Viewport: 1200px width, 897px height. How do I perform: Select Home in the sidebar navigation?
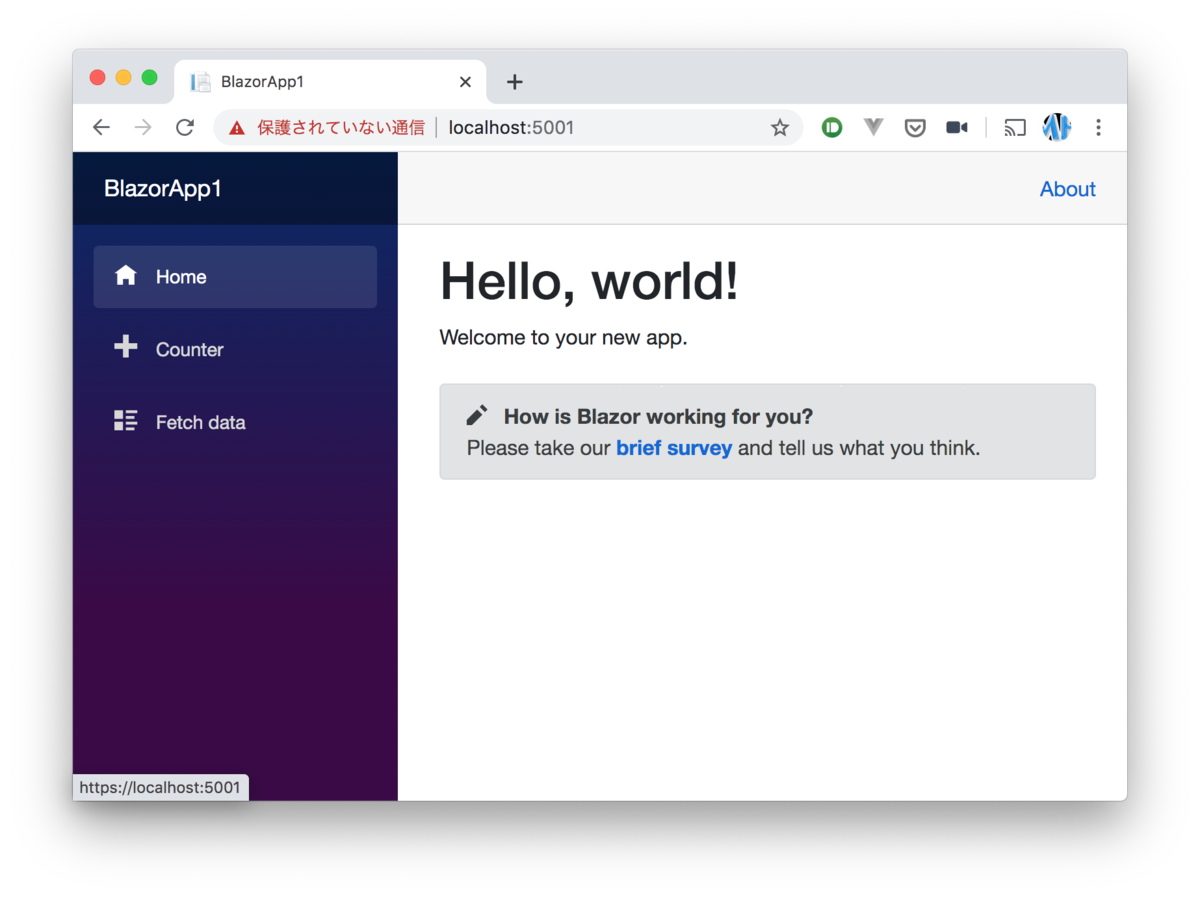235,277
